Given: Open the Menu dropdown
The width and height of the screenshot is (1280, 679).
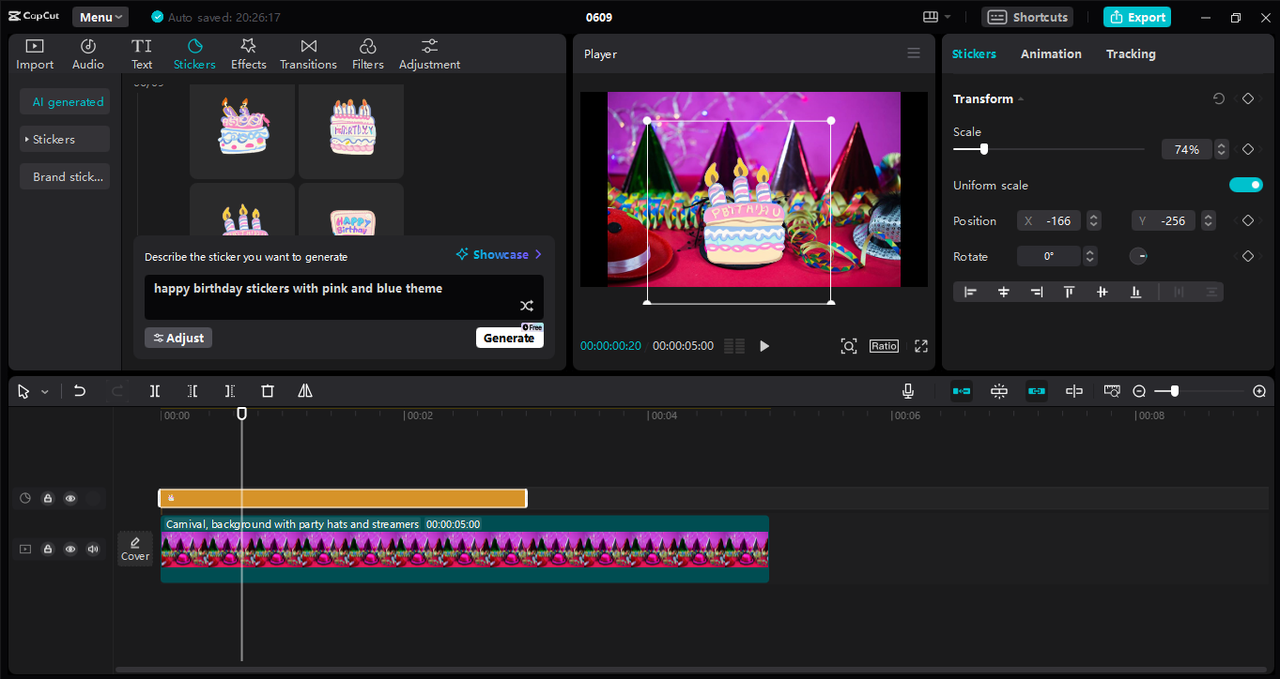Looking at the screenshot, I should [x=100, y=17].
